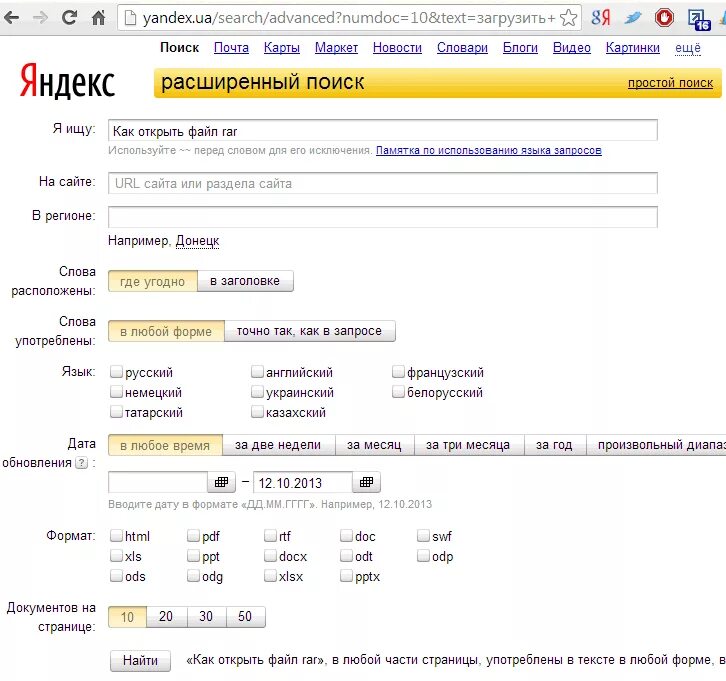Screen dimensions: 726x681
Task: Open the Почта menu link
Action: coord(231,48)
